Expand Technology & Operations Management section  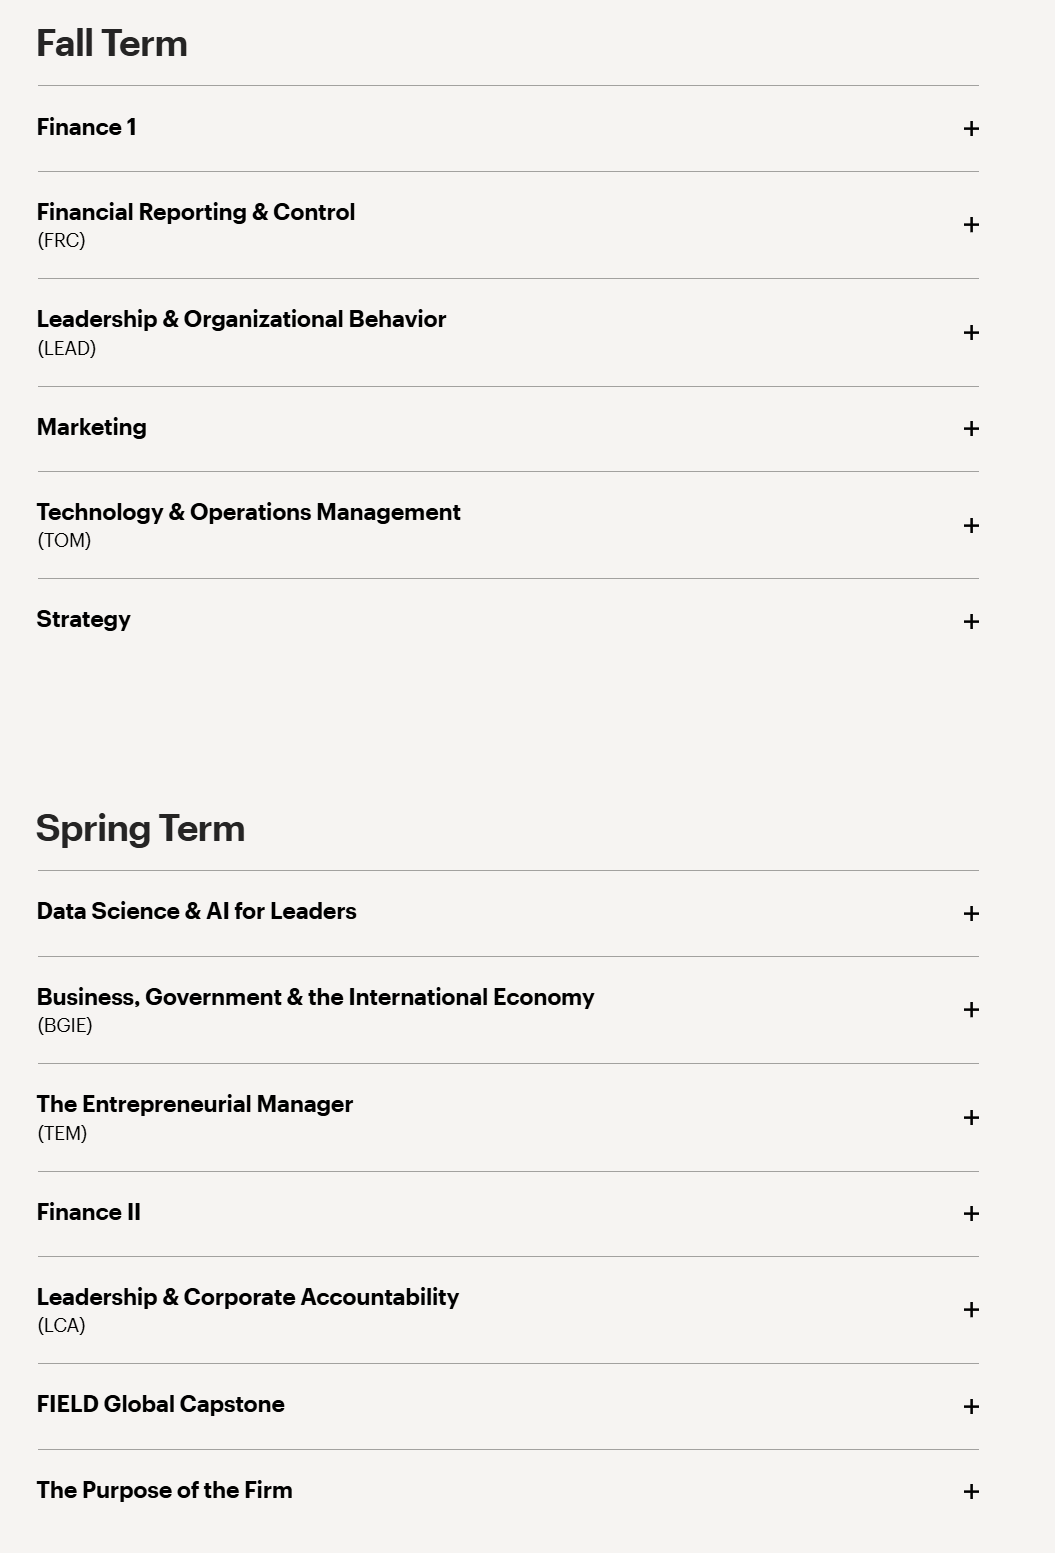pos(970,526)
